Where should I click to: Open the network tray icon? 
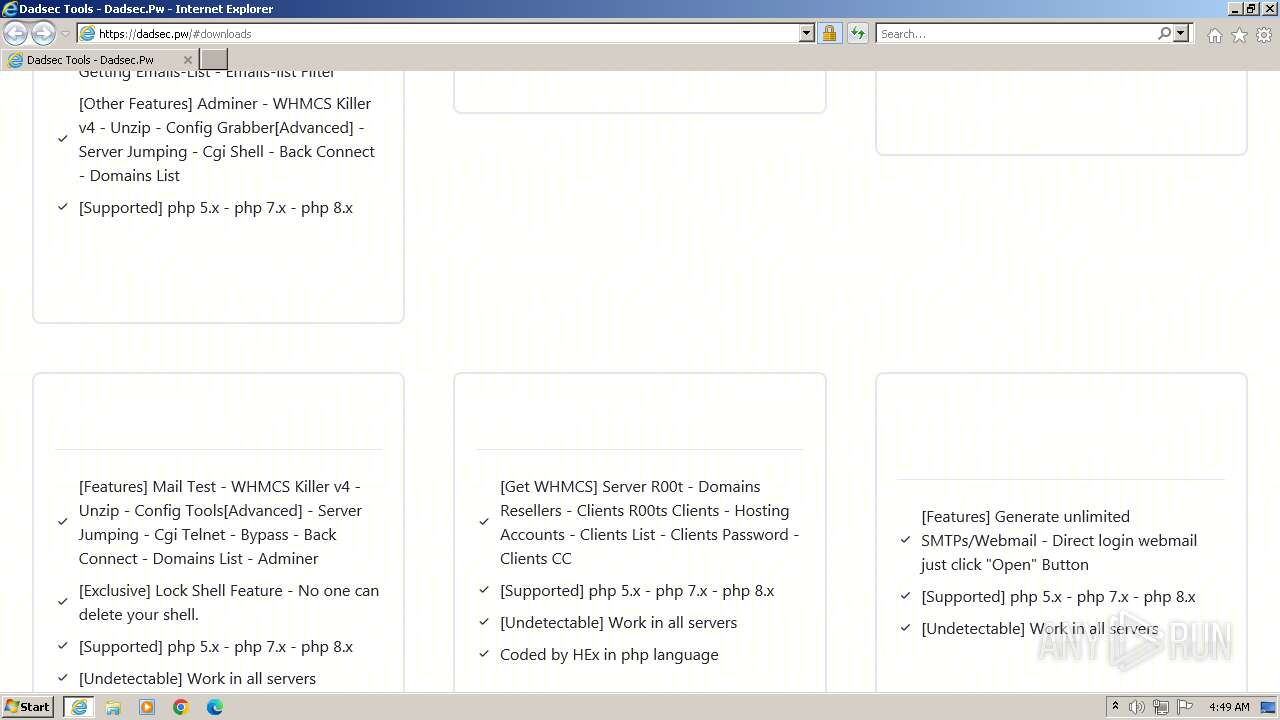(1161, 707)
